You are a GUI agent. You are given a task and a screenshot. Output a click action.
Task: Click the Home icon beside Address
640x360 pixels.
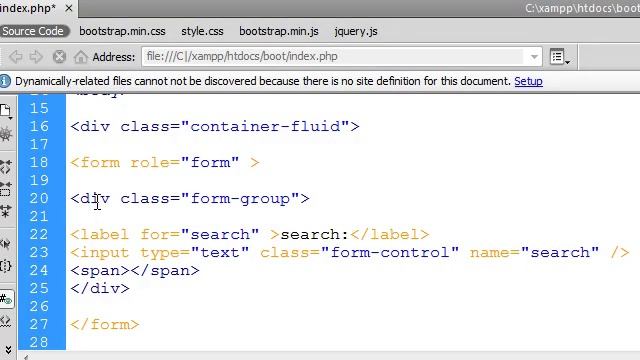click(81, 57)
